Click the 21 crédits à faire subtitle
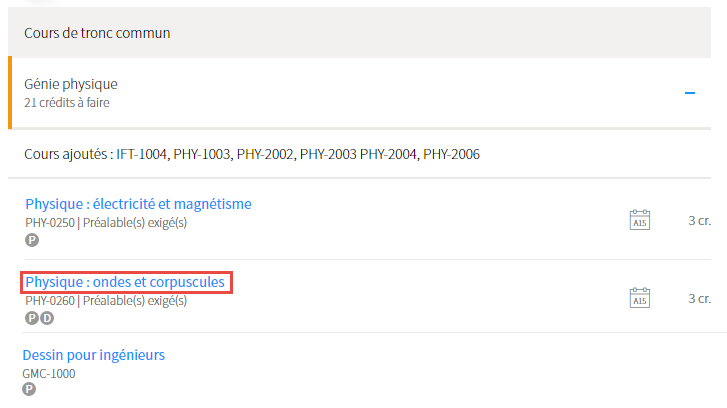Screen dimensions: 727x408 [67, 102]
